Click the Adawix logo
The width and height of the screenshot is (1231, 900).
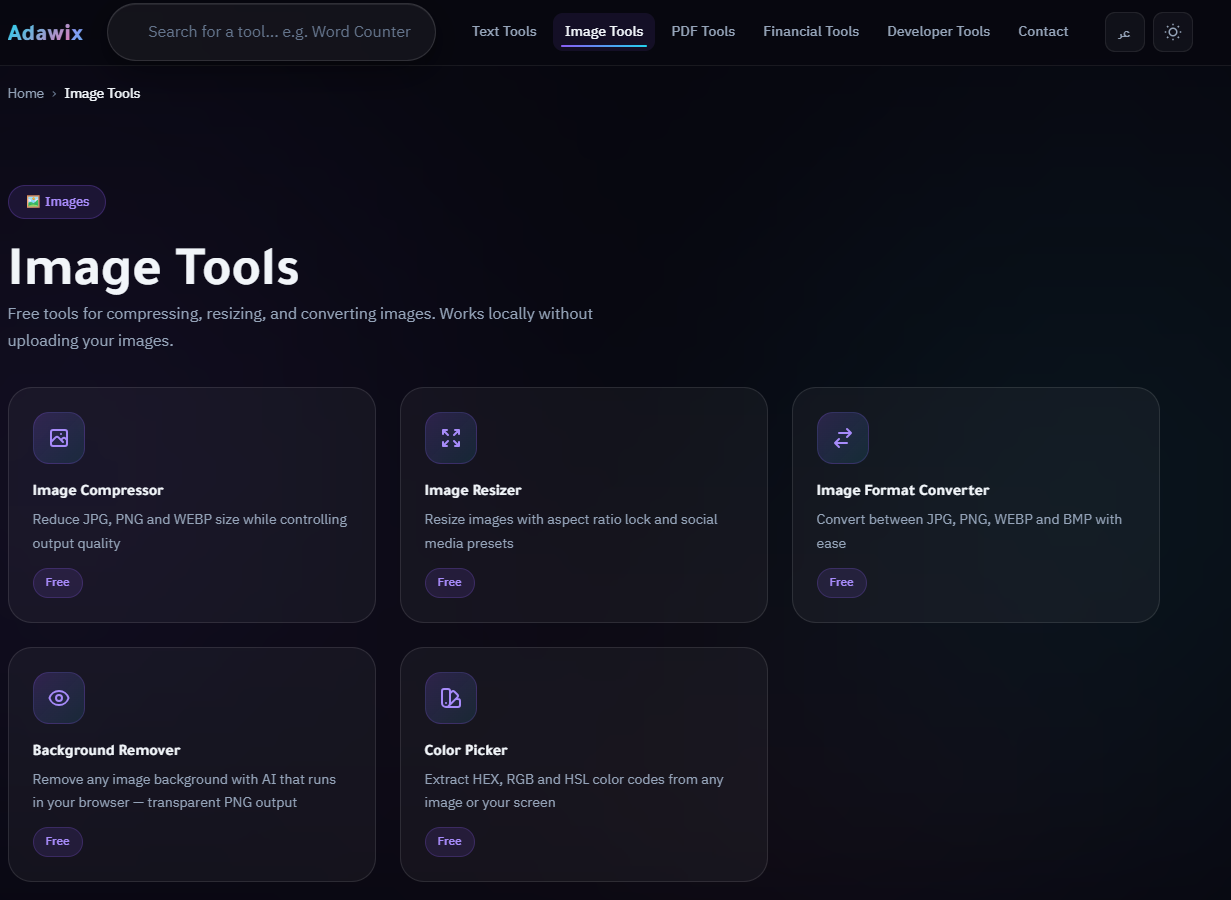click(45, 32)
